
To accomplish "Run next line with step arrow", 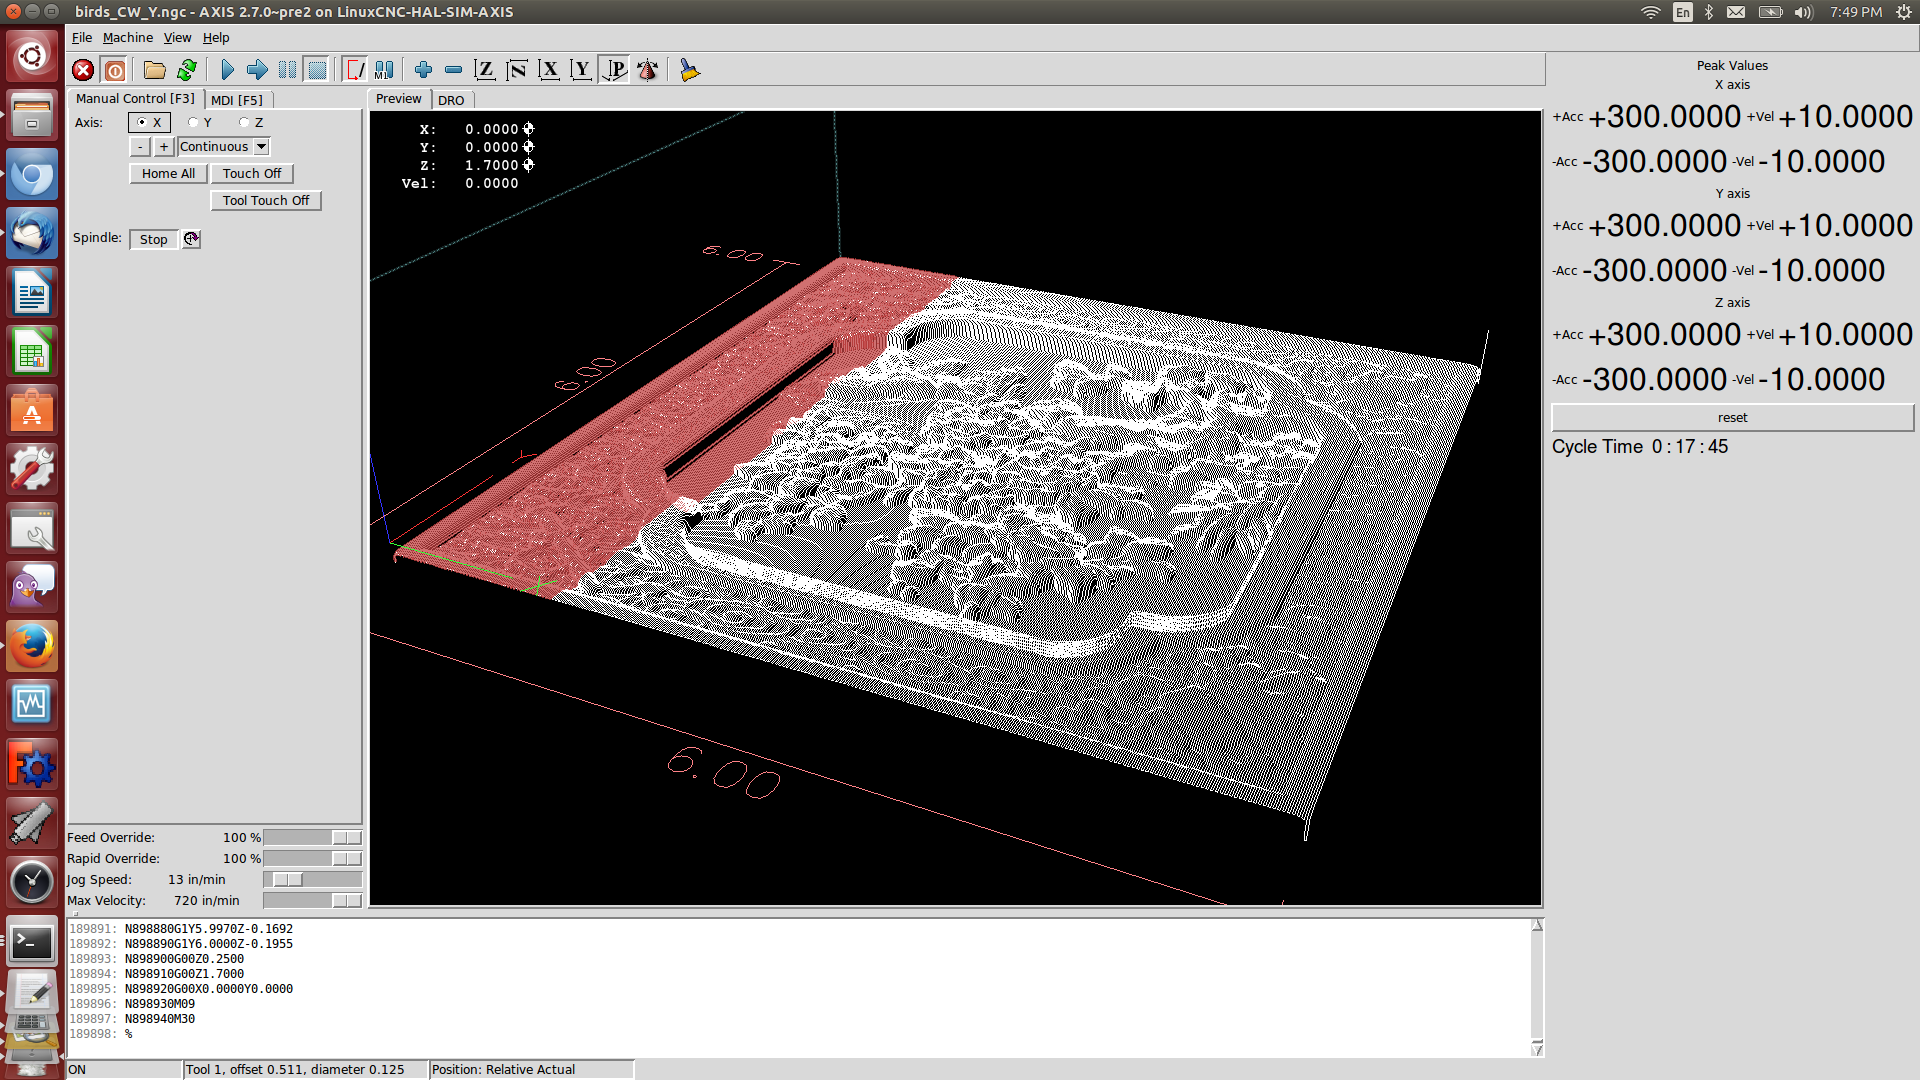I will click(257, 70).
